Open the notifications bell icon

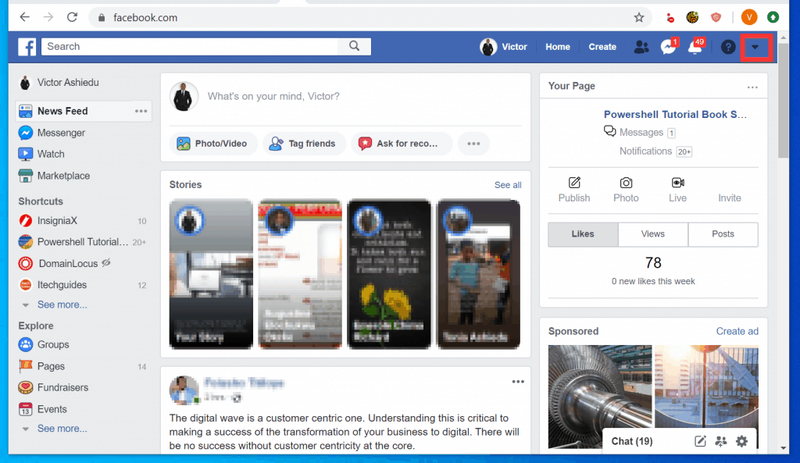point(695,47)
